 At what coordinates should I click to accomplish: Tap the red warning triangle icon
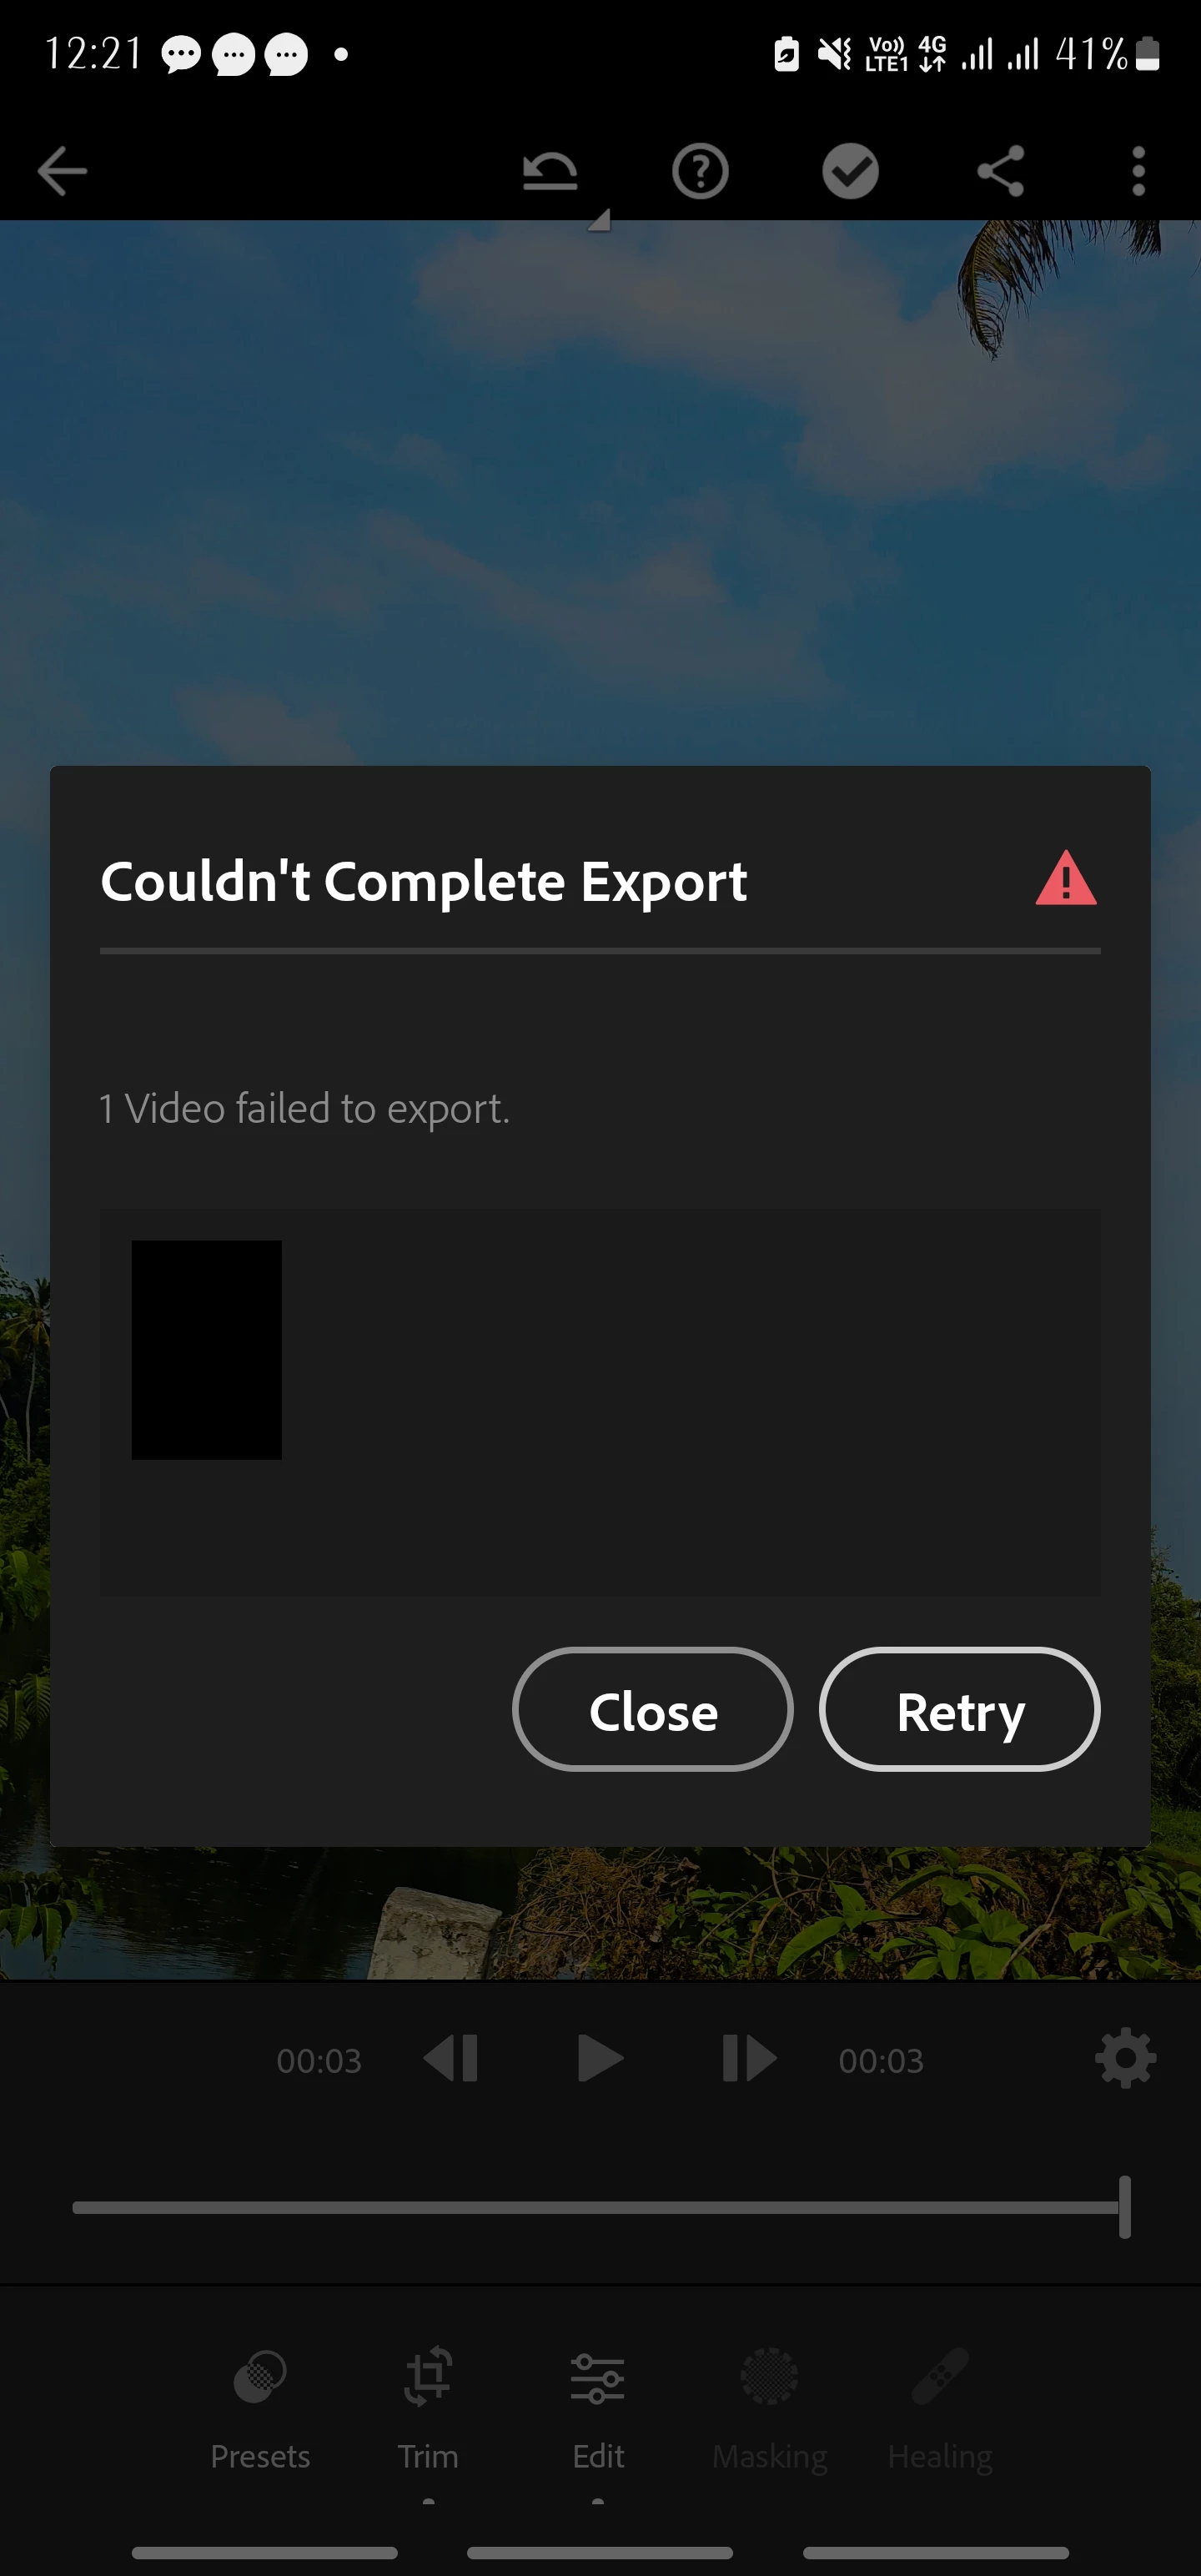[x=1066, y=878]
